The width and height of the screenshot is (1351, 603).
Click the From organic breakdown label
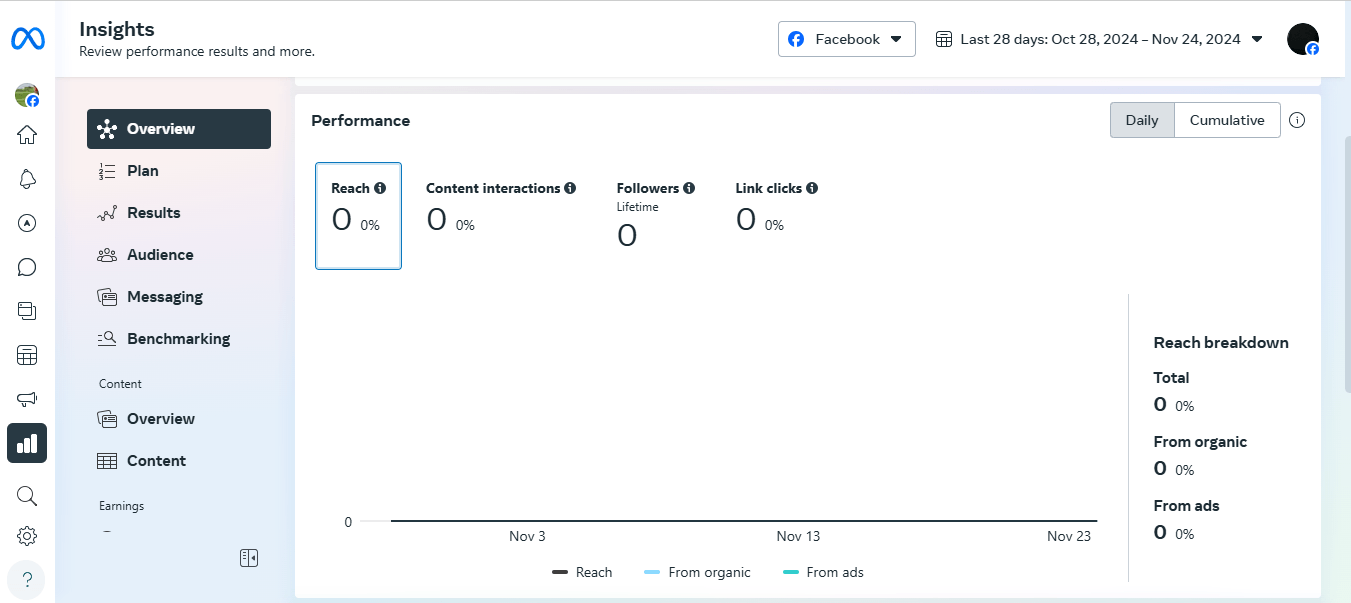coord(1200,442)
